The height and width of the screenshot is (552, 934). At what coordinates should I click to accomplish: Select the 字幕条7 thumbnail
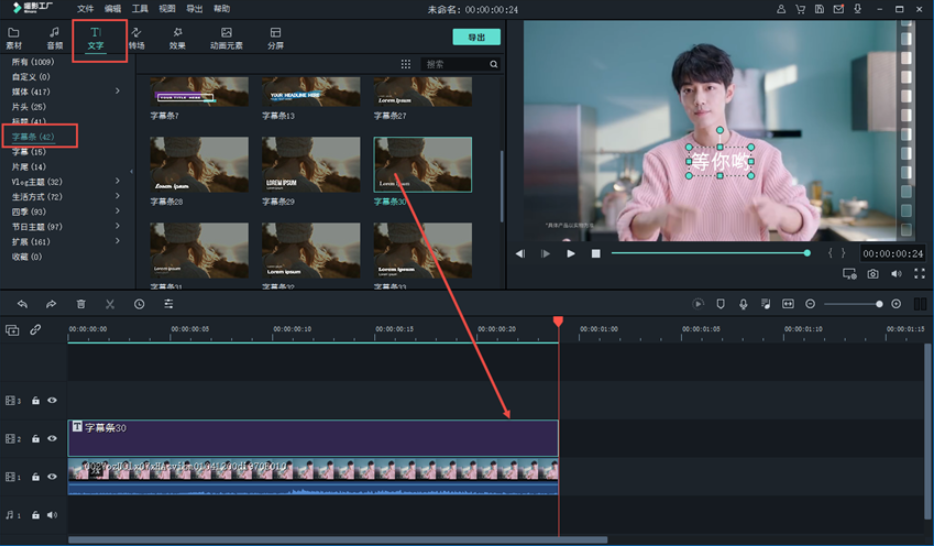tap(199, 92)
